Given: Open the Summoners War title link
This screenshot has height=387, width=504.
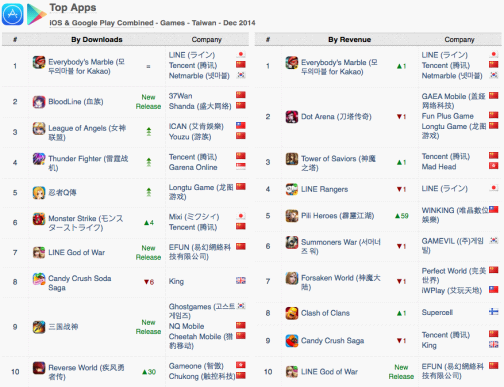Looking at the screenshot, I should [x=341, y=246].
